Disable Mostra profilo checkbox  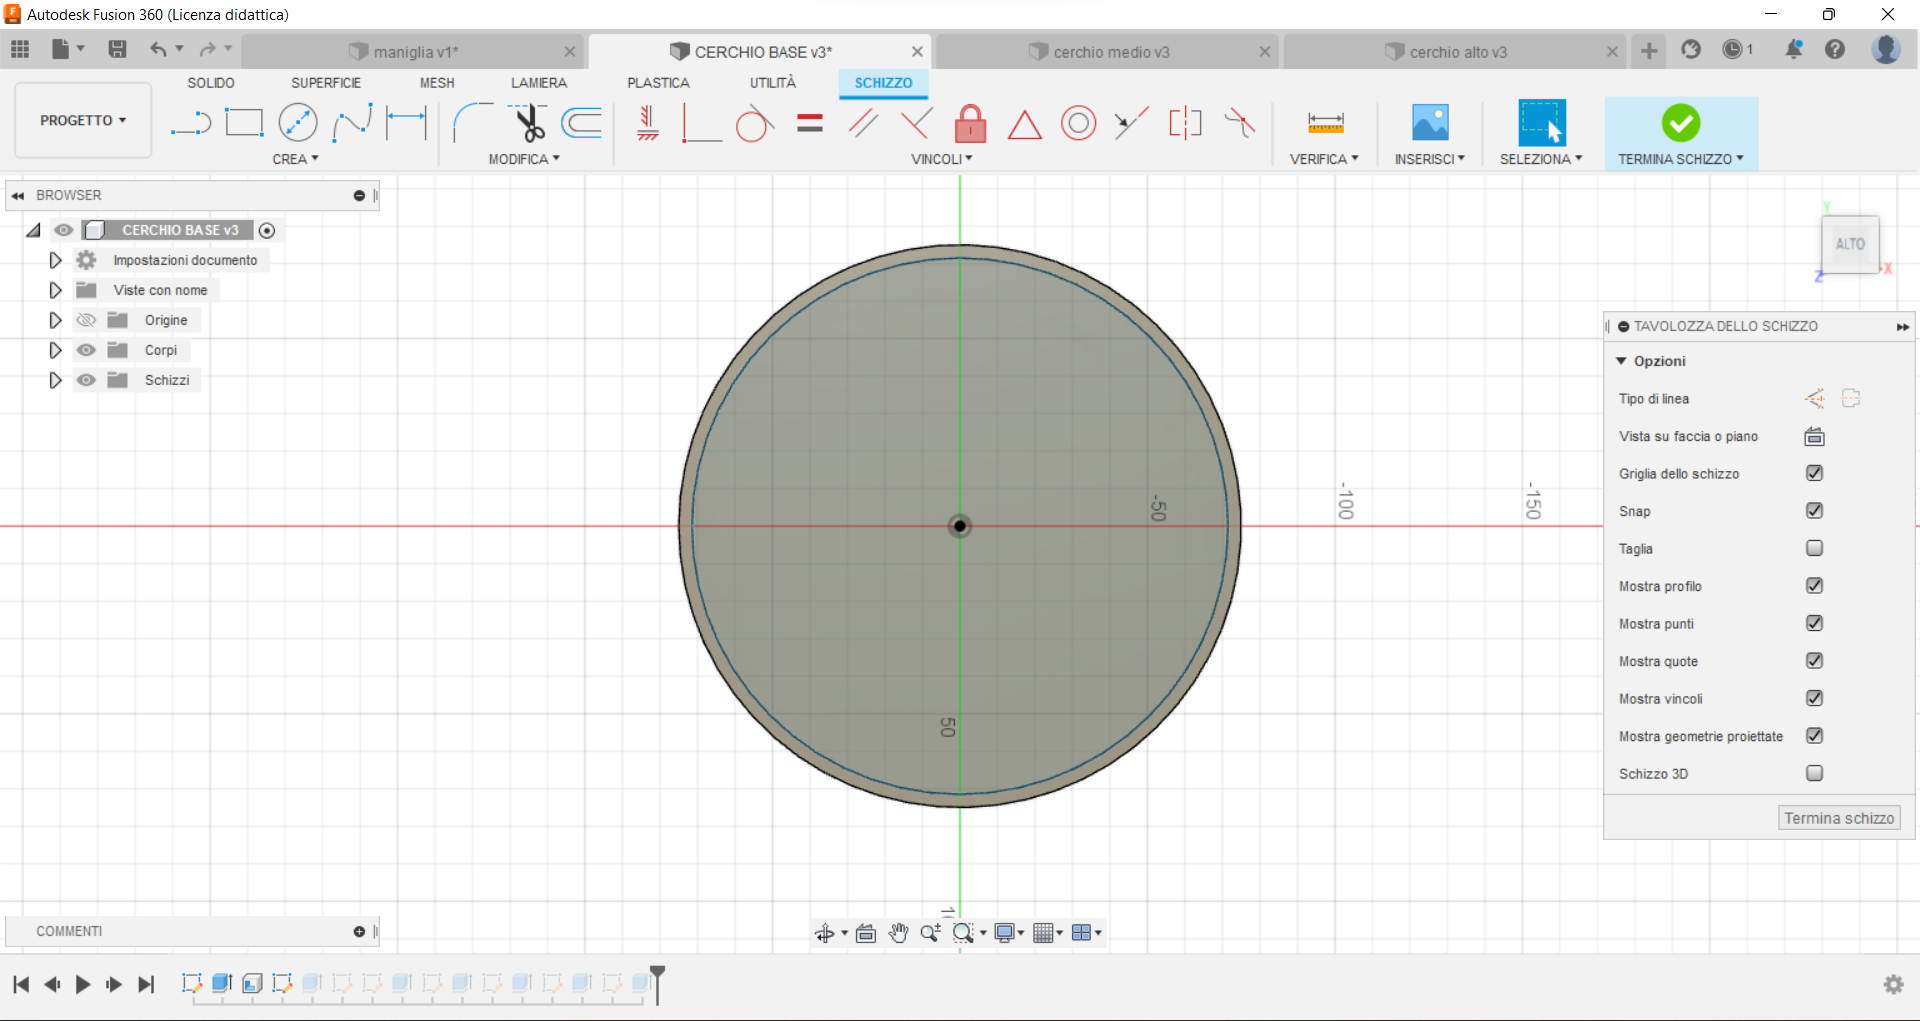coord(1815,586)
